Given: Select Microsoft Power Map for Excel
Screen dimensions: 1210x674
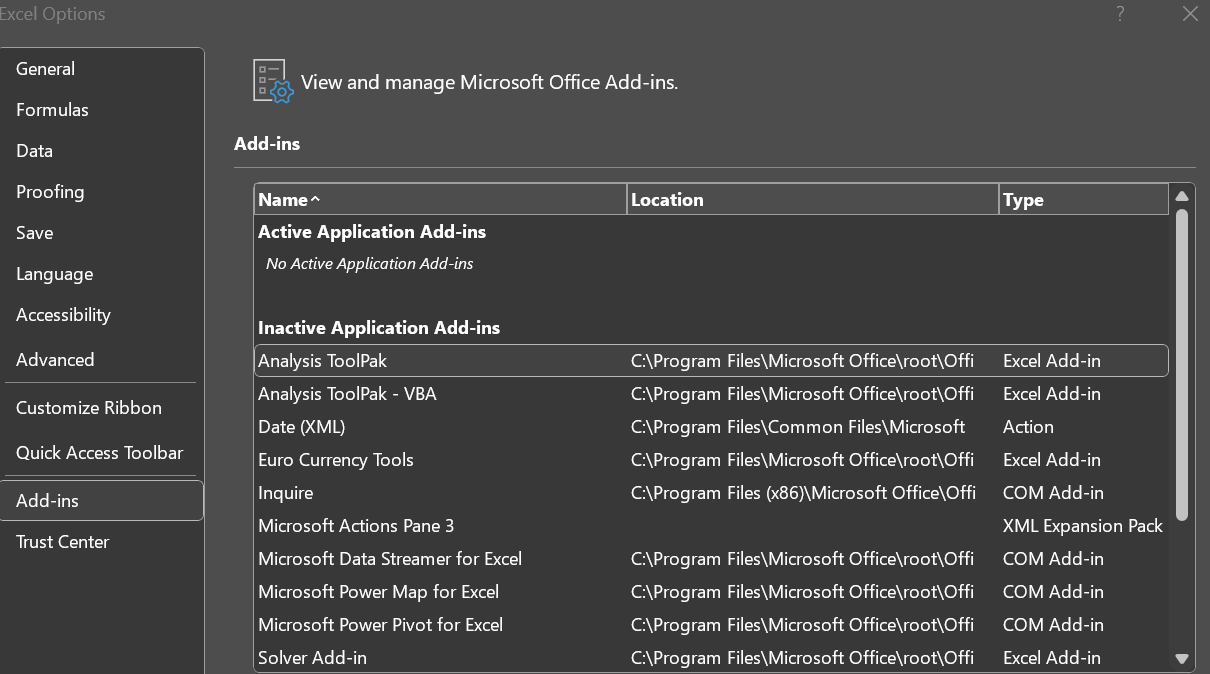Looking at the screenshot, I should 711,592.
